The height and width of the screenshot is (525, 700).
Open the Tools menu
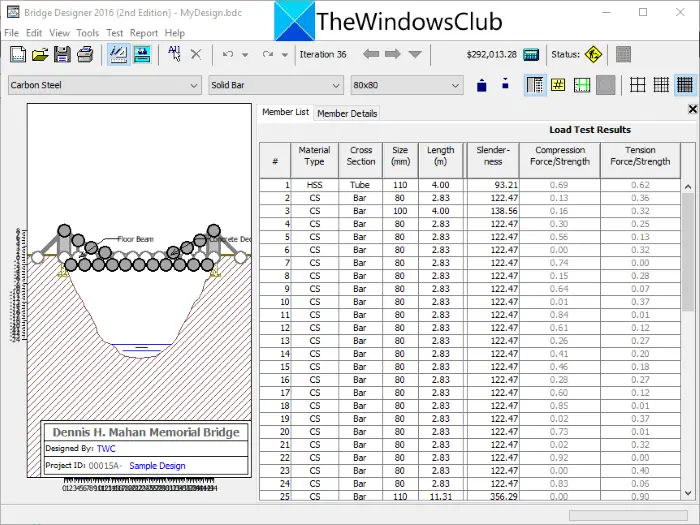88,33
